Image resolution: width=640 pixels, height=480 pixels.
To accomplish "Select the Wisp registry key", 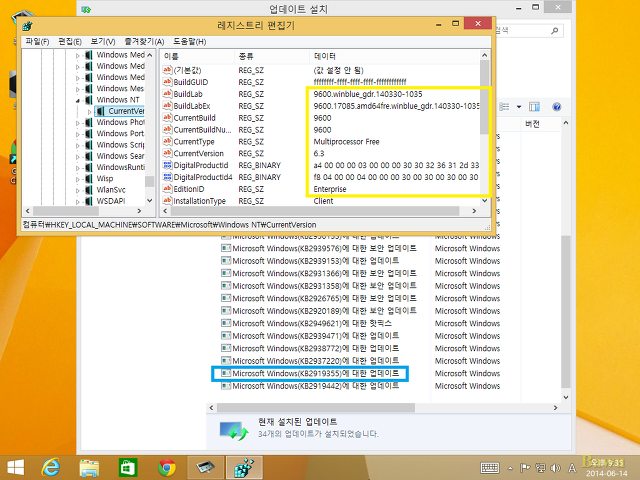I will coord(105,178).
